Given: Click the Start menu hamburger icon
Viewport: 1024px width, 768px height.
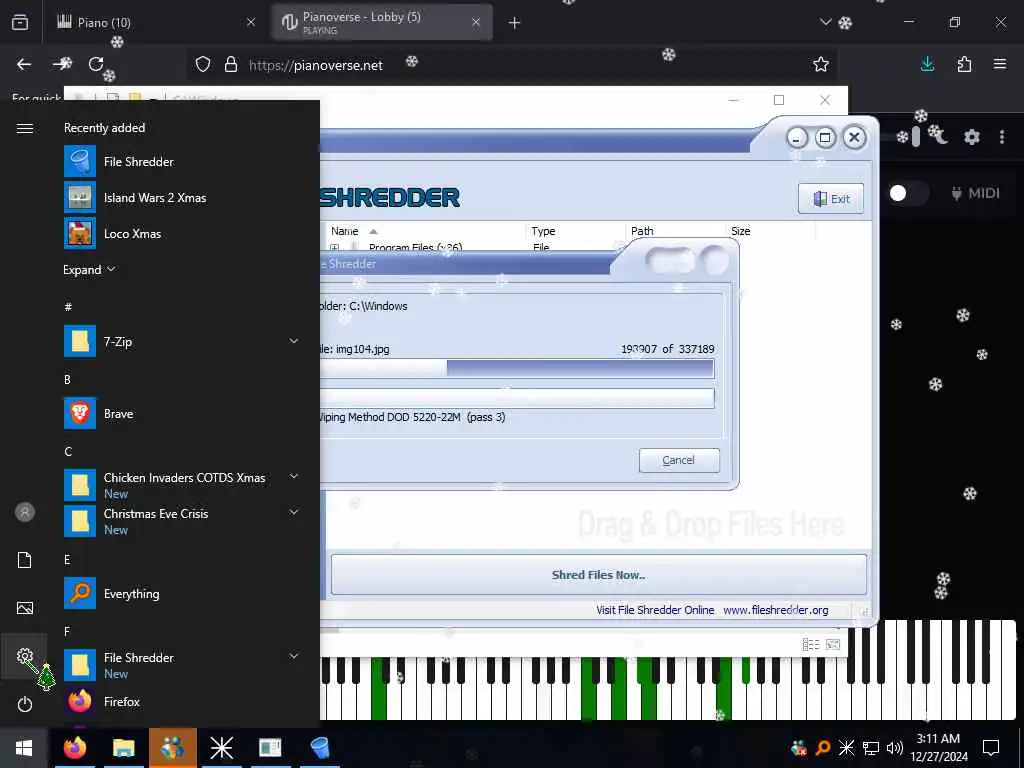Looking at the screenshot, I should tap(25, 128).
